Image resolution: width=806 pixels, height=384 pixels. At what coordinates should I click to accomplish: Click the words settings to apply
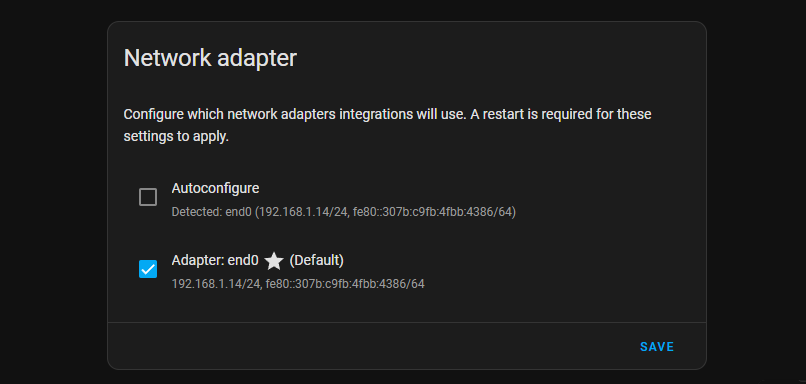coord(176,138)
